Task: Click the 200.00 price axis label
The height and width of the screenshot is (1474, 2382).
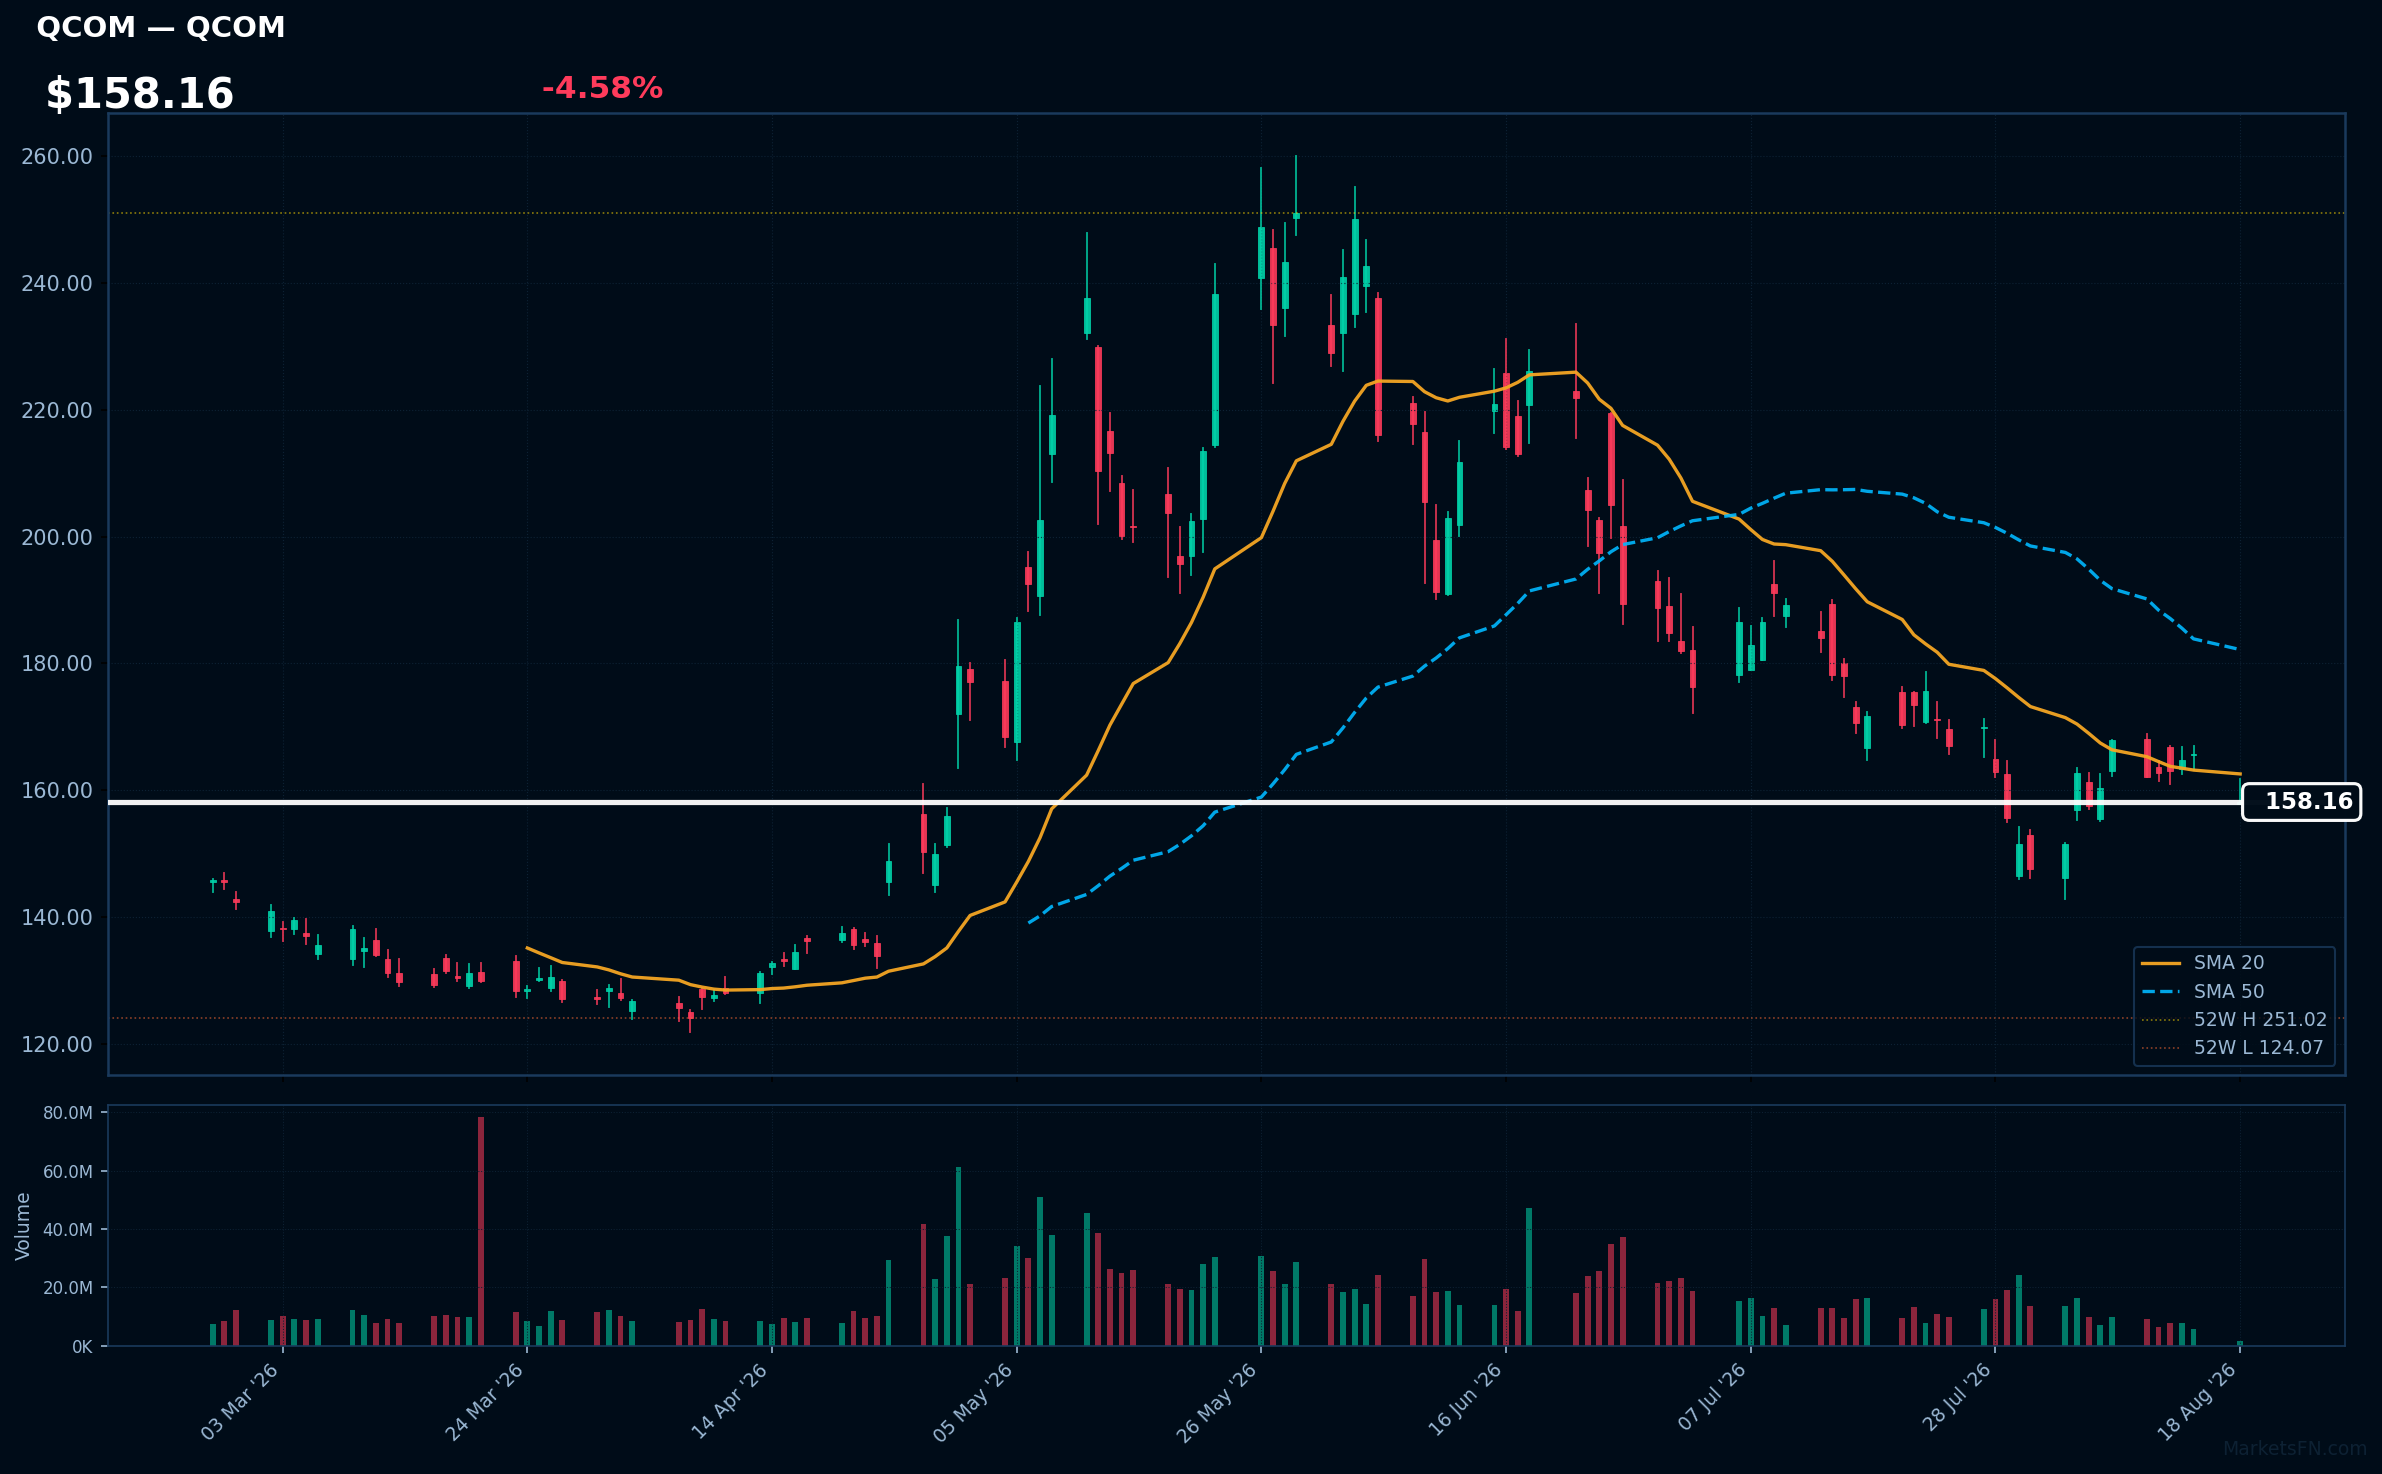Action: pyautogui.click(x=57, y=537)
